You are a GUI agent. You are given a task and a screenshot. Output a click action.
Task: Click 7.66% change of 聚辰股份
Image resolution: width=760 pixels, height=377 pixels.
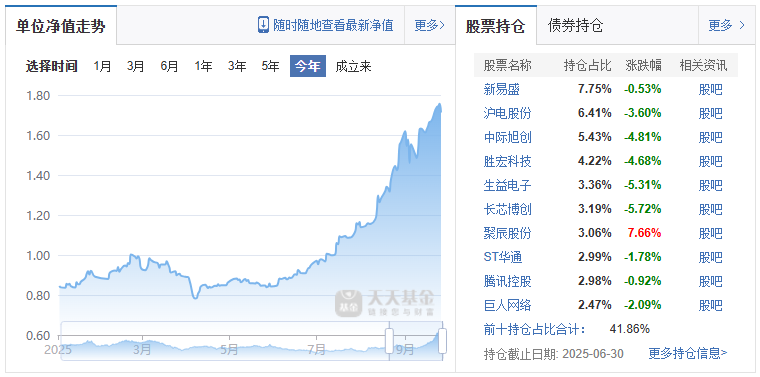click(645, 233)
